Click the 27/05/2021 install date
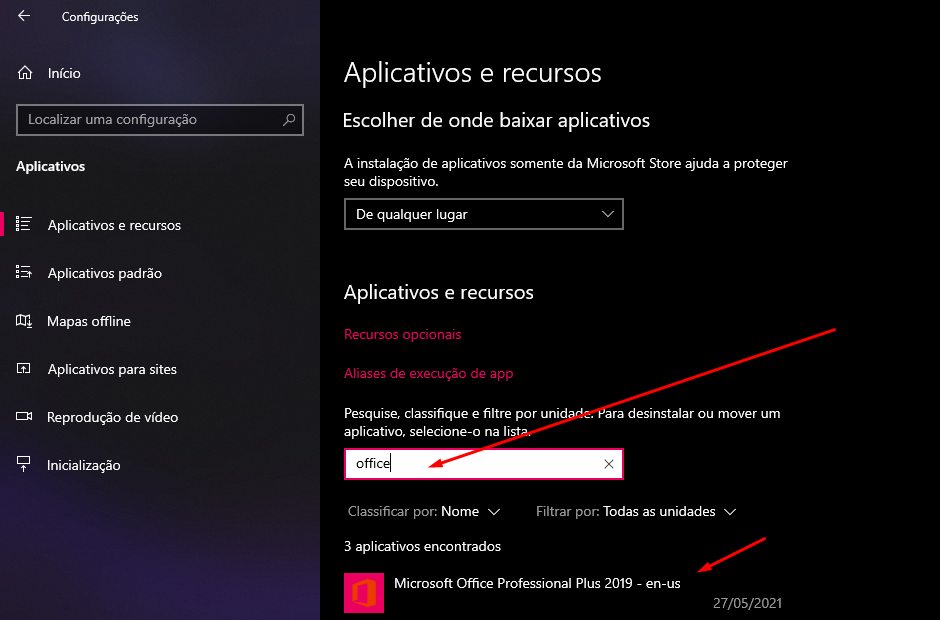 747,603
